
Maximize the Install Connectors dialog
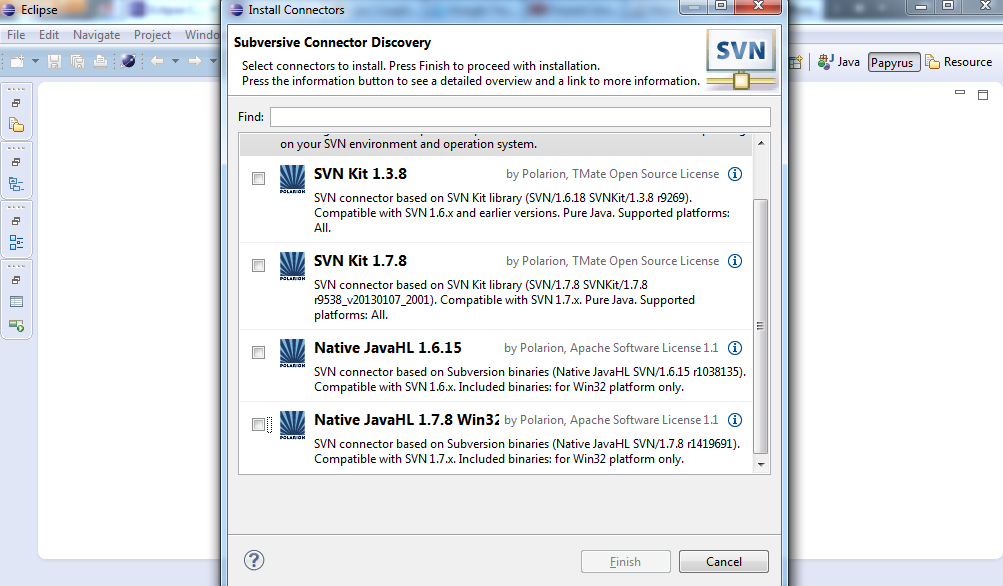721,6
